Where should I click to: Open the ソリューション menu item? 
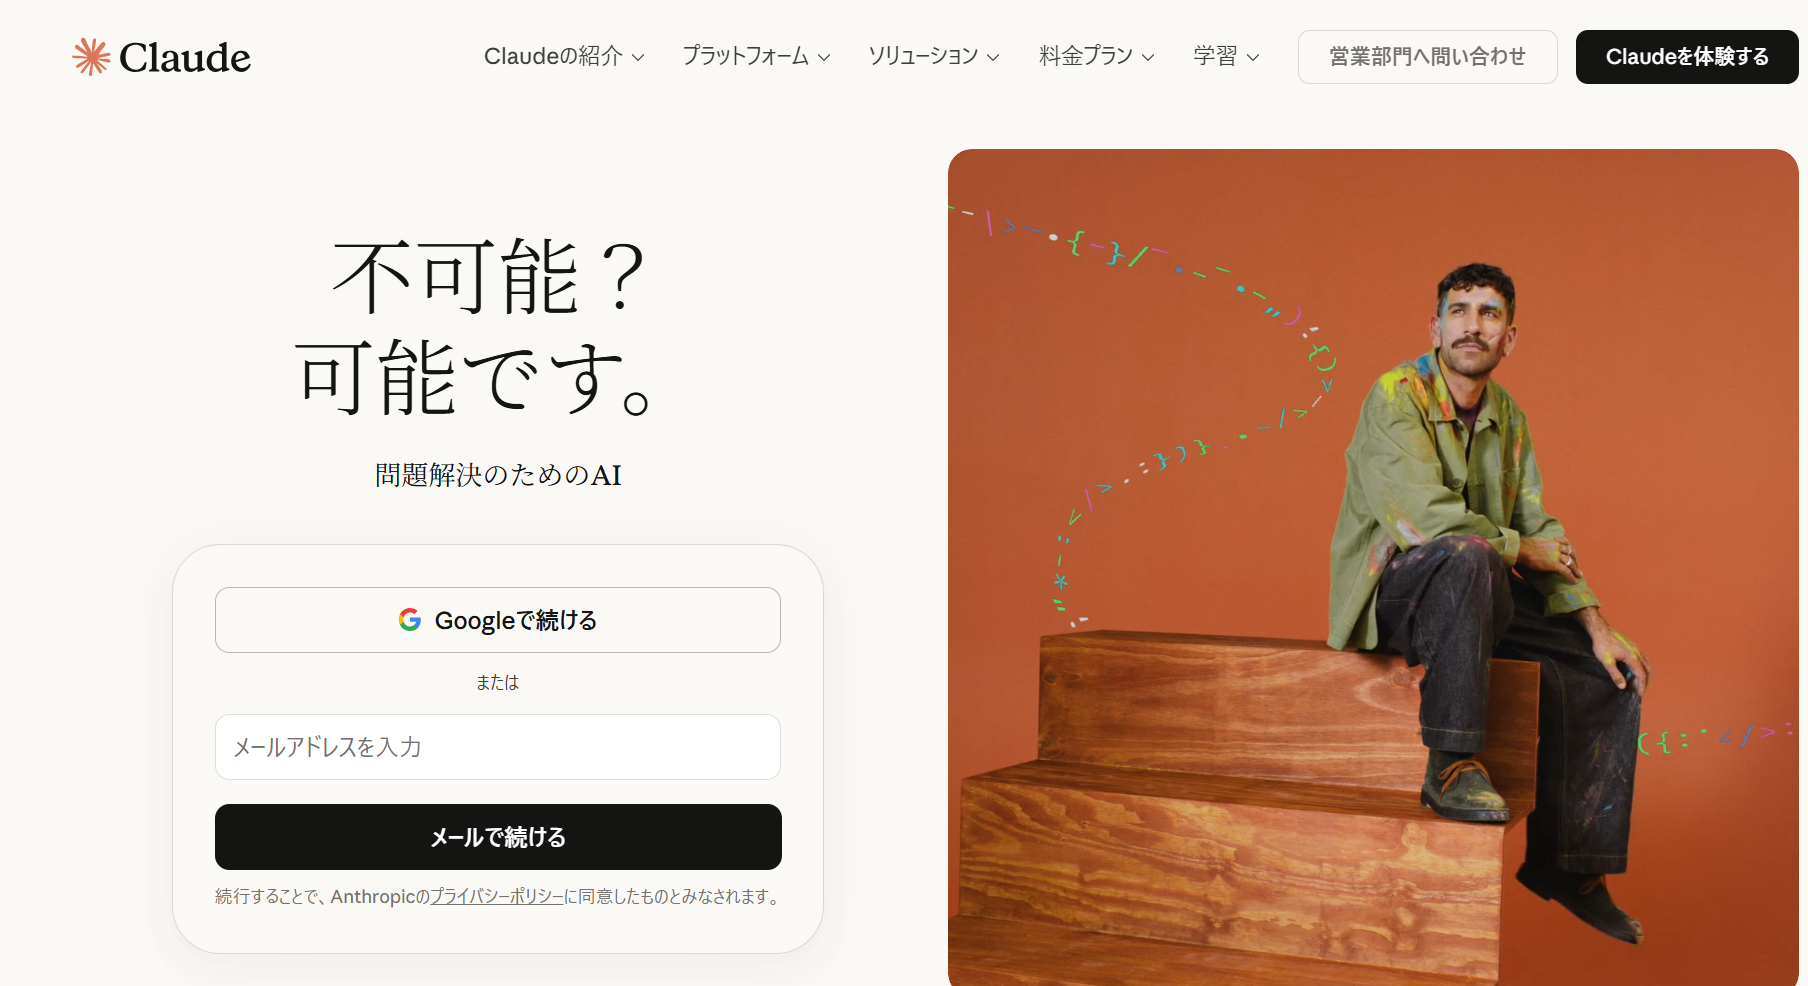tap(933, 57)
